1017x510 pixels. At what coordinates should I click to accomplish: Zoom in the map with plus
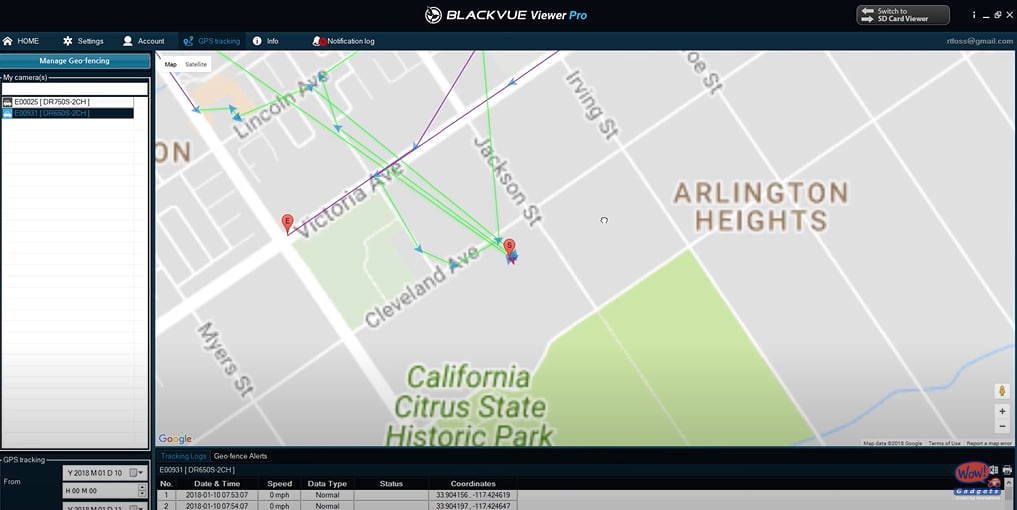(1002, 411)
